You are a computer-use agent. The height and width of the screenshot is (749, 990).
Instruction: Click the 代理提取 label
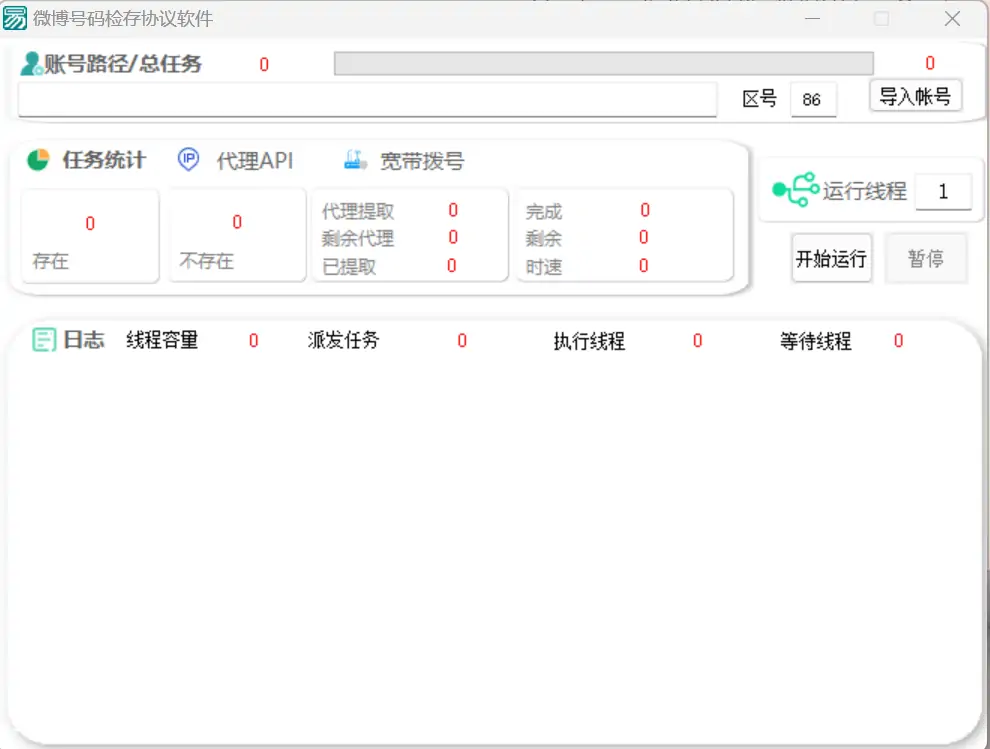(x=358, y=211)
